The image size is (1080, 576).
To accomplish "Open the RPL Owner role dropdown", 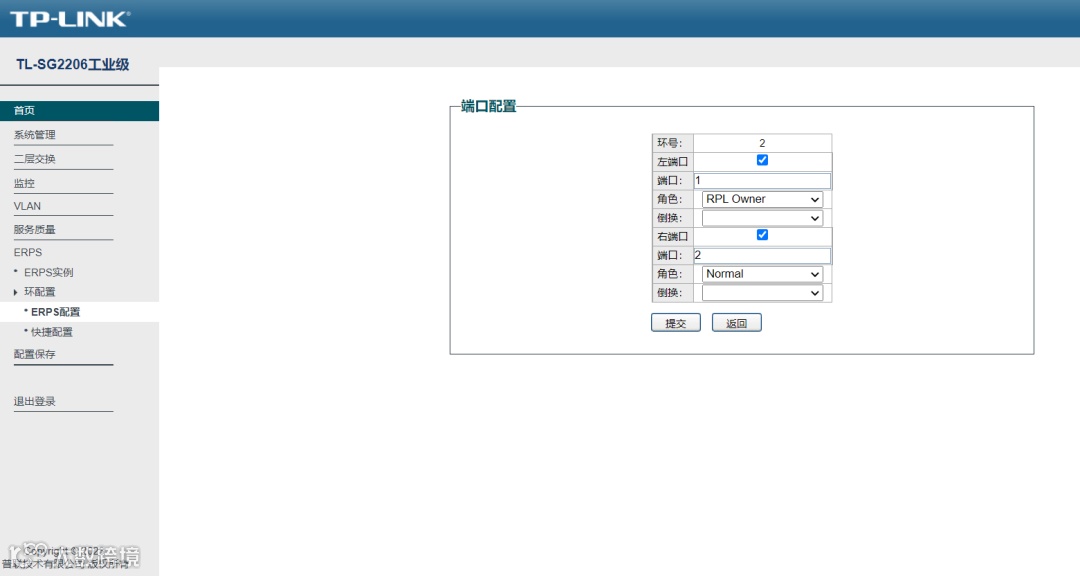I will click(x=762, y=199).
